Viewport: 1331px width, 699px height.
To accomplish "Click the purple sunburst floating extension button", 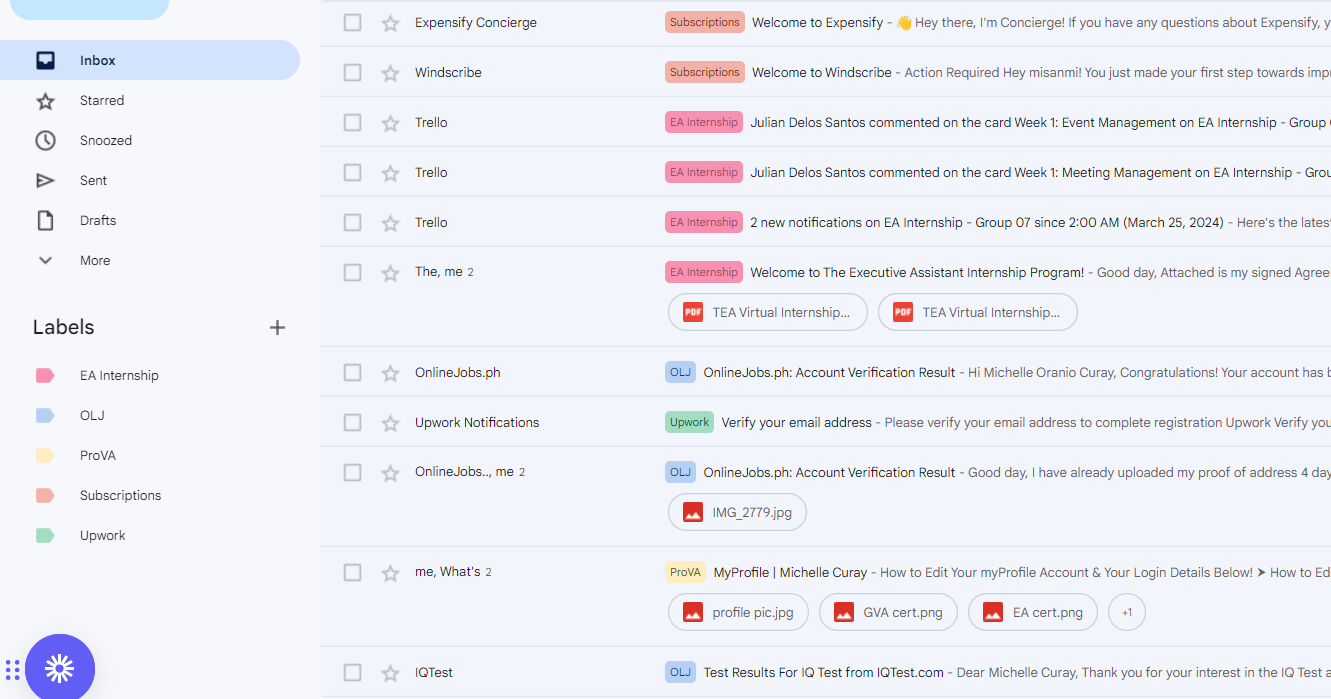I will point(60,668).
